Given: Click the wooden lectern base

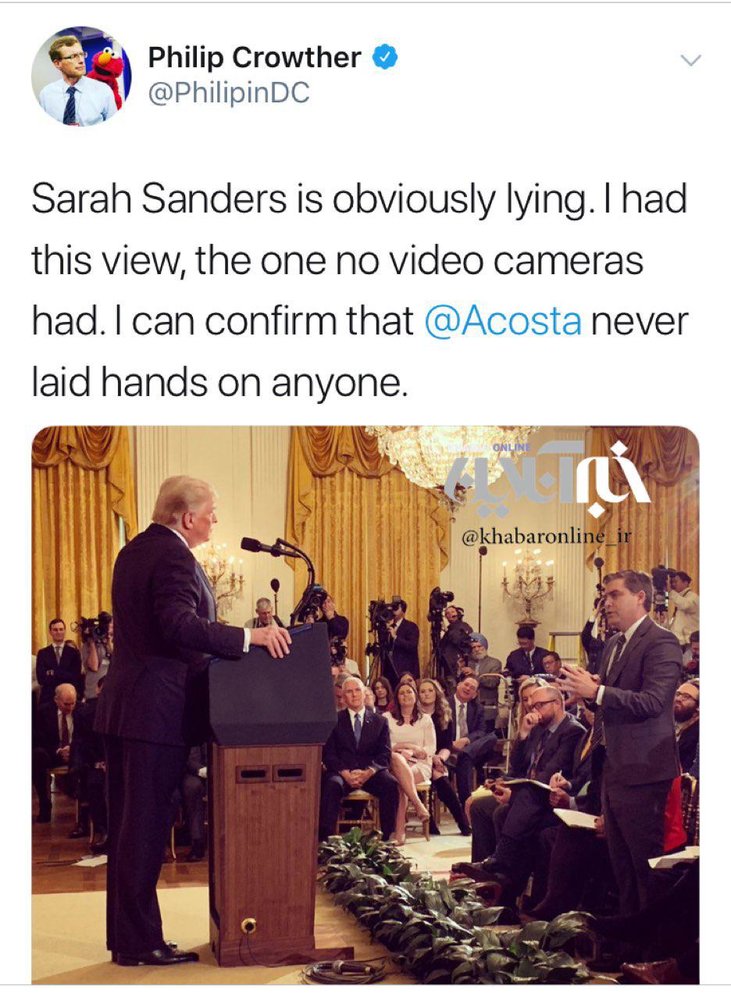Looking at the screenshot, I should point(265,851).
